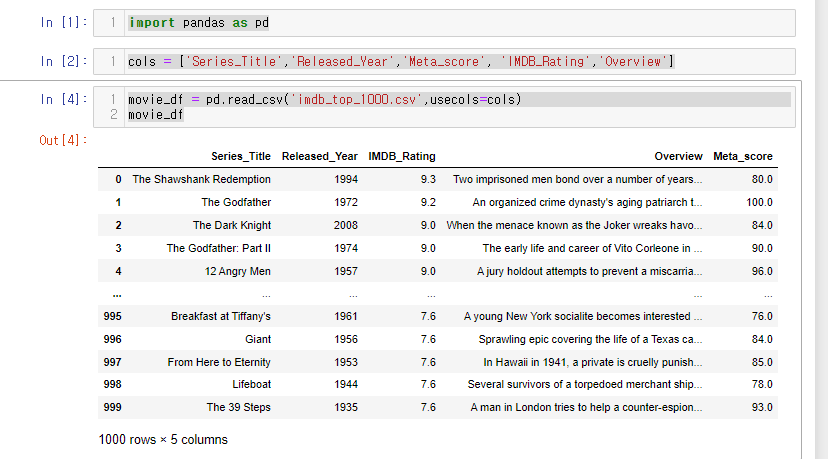Click the cols list definition cell
828x459 pixels.
click(444, 61)
